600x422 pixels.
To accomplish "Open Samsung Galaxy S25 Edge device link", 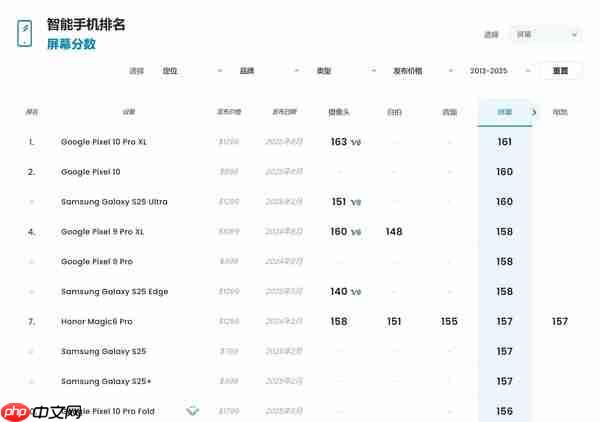I will point(114,292).
